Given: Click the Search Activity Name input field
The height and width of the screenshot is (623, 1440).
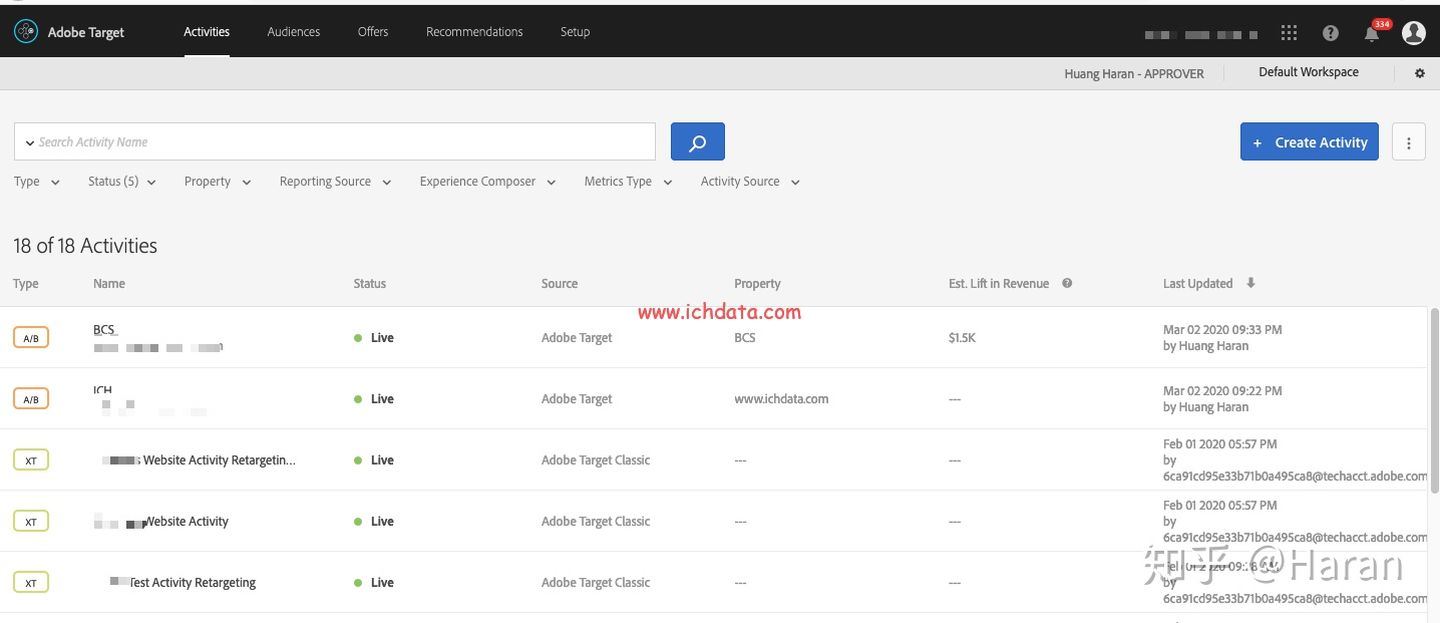Looking at the screenshot, I should (335, 142).
